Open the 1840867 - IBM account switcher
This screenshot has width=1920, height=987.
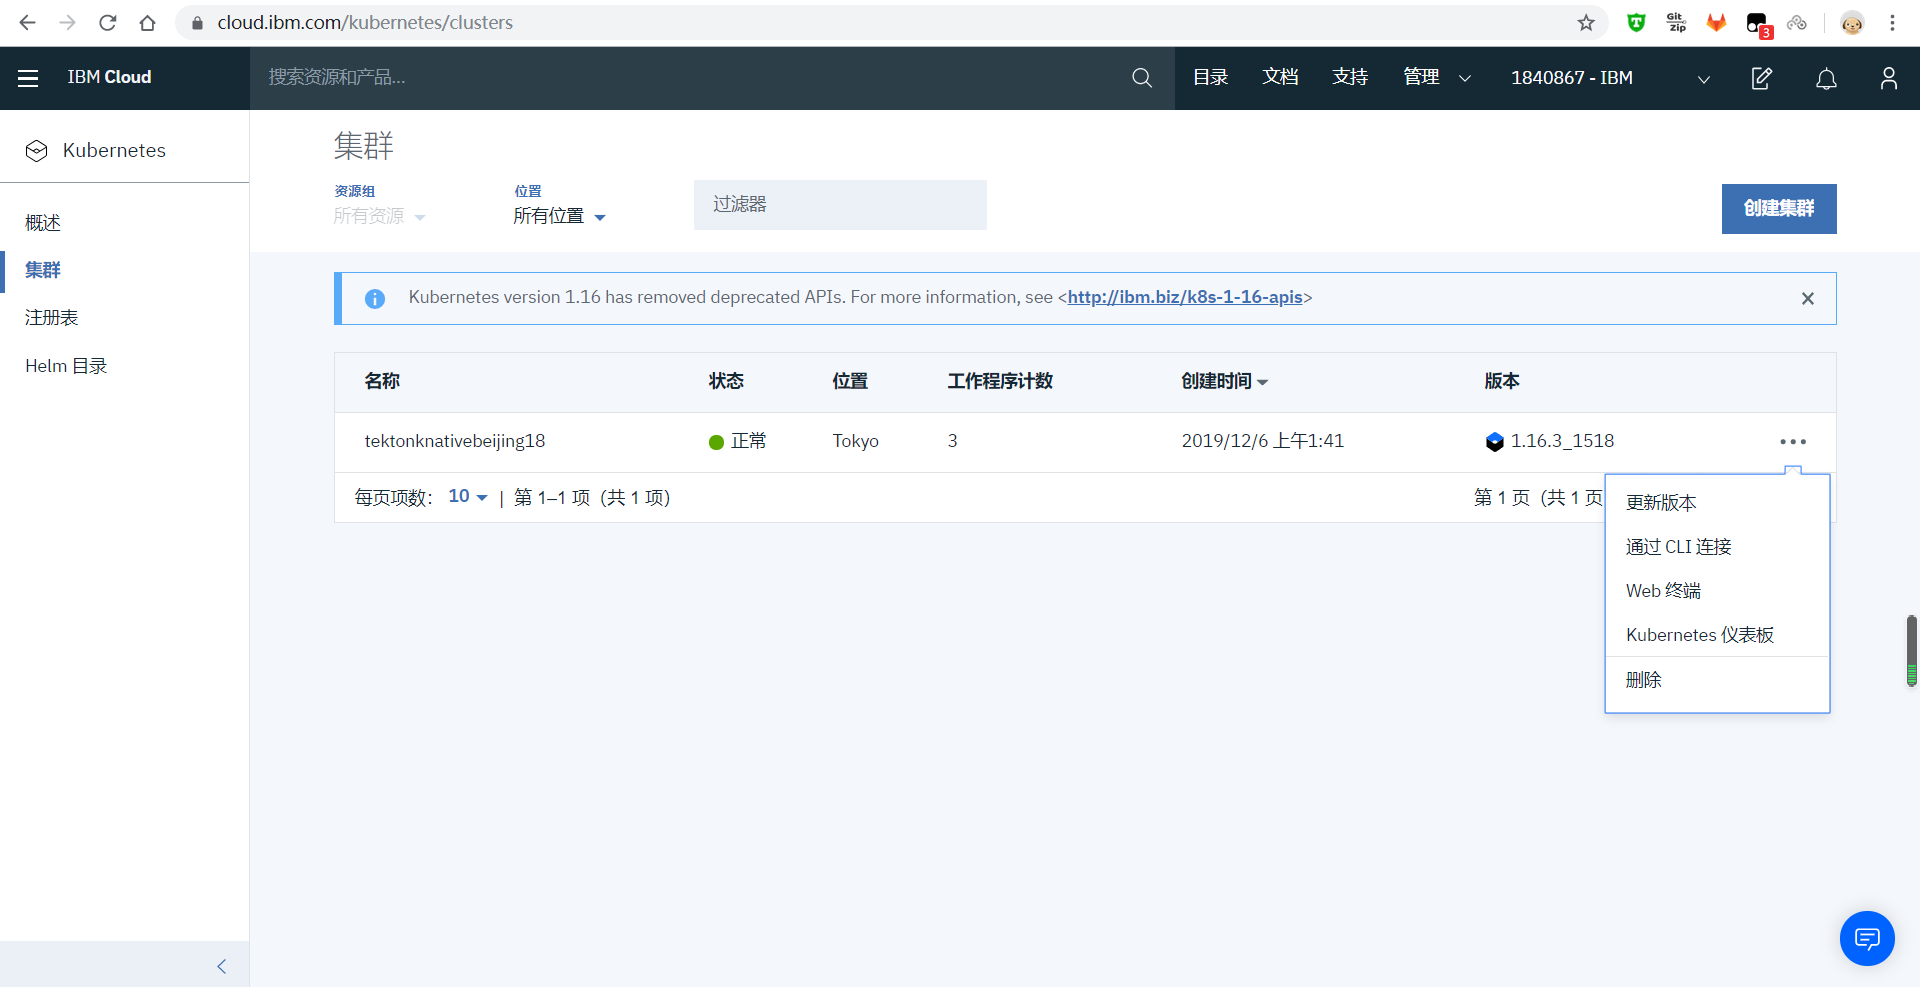click(1610, 78)
